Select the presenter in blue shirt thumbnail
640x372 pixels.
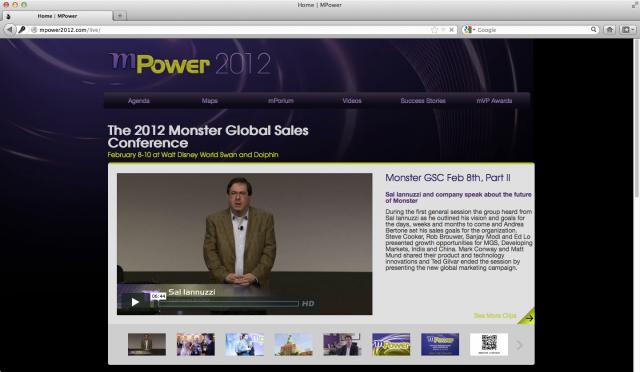coord(244,344)
